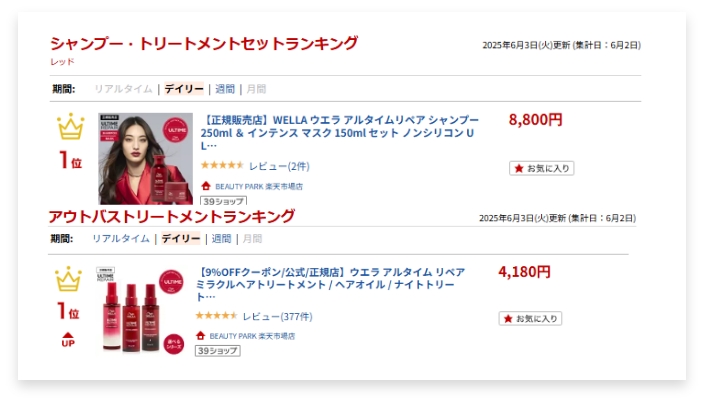Click the crown icon for shampoo set ranking

70,127
